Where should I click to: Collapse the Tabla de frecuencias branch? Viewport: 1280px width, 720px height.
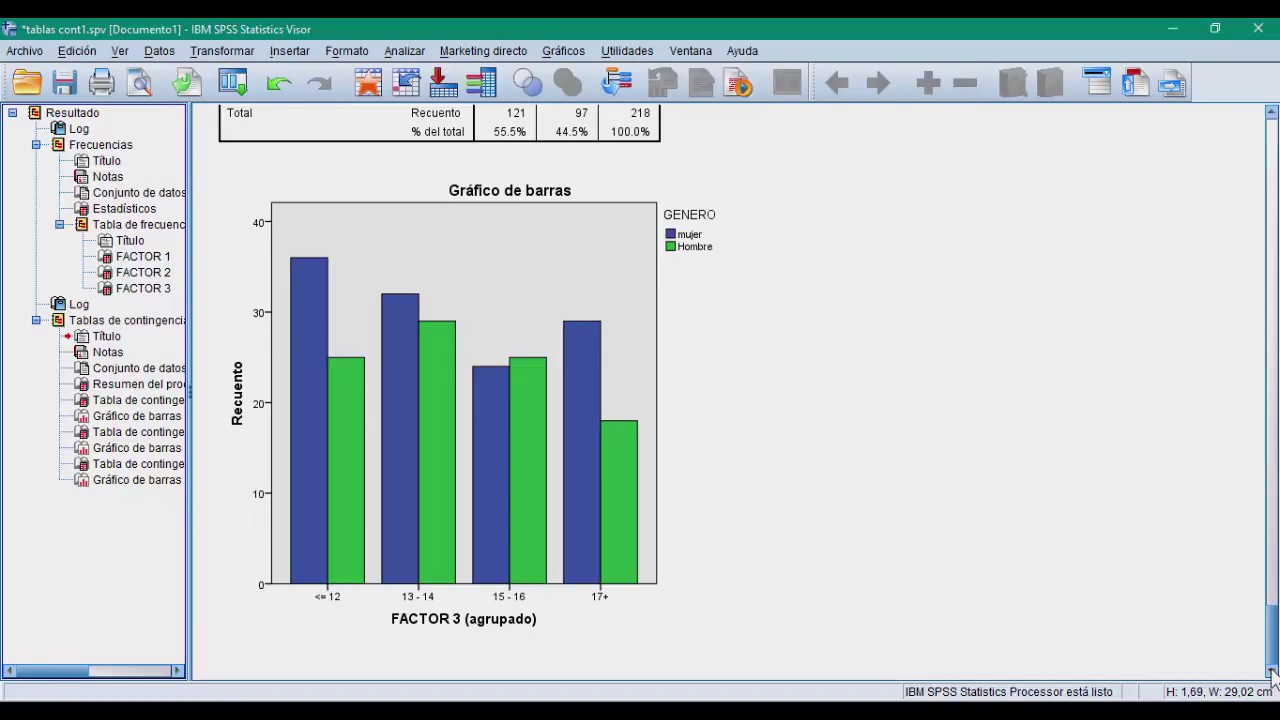pos(60,225)
